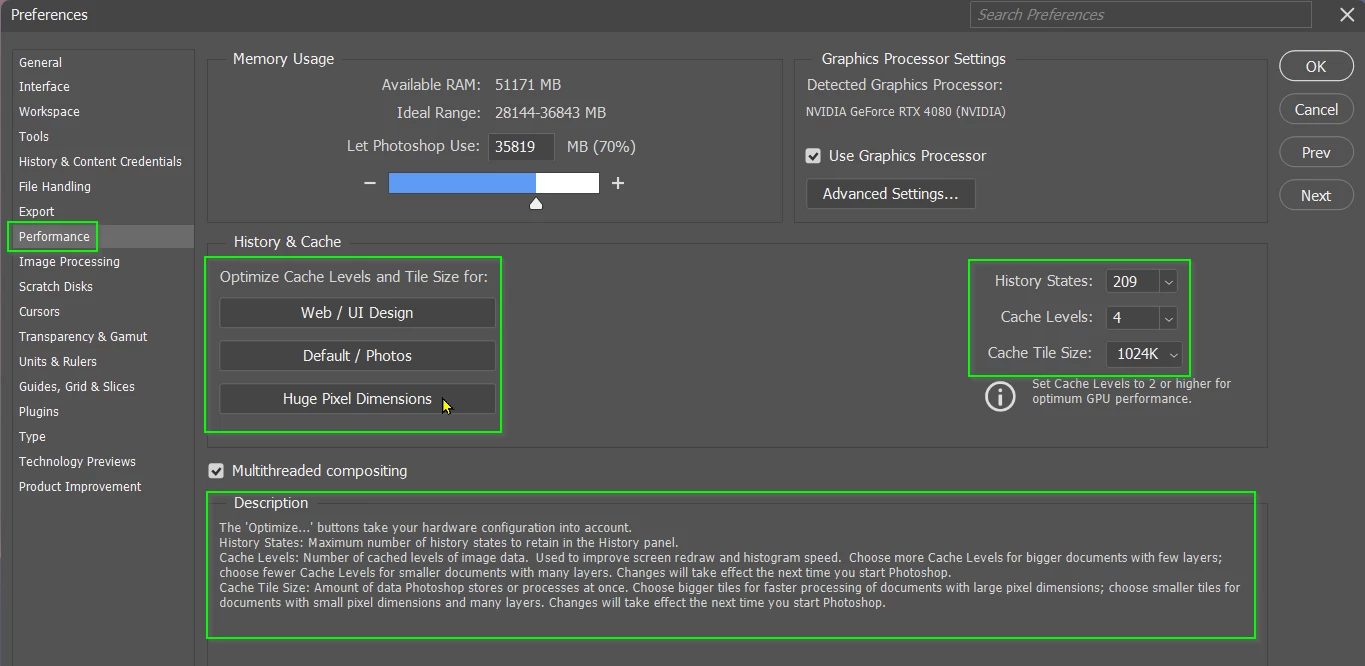Open the Image Processing preferences category
This screenshot has width=1365, height=666.
[x=69, y=262]
